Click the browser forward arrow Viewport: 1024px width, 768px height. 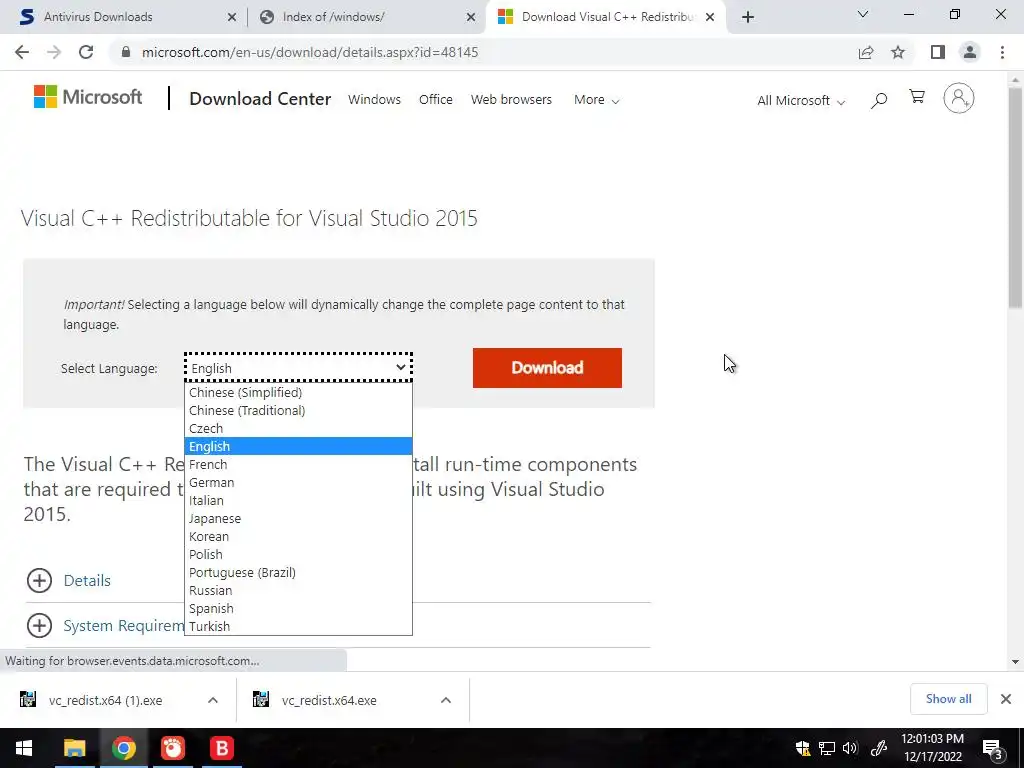click(54, 52)
